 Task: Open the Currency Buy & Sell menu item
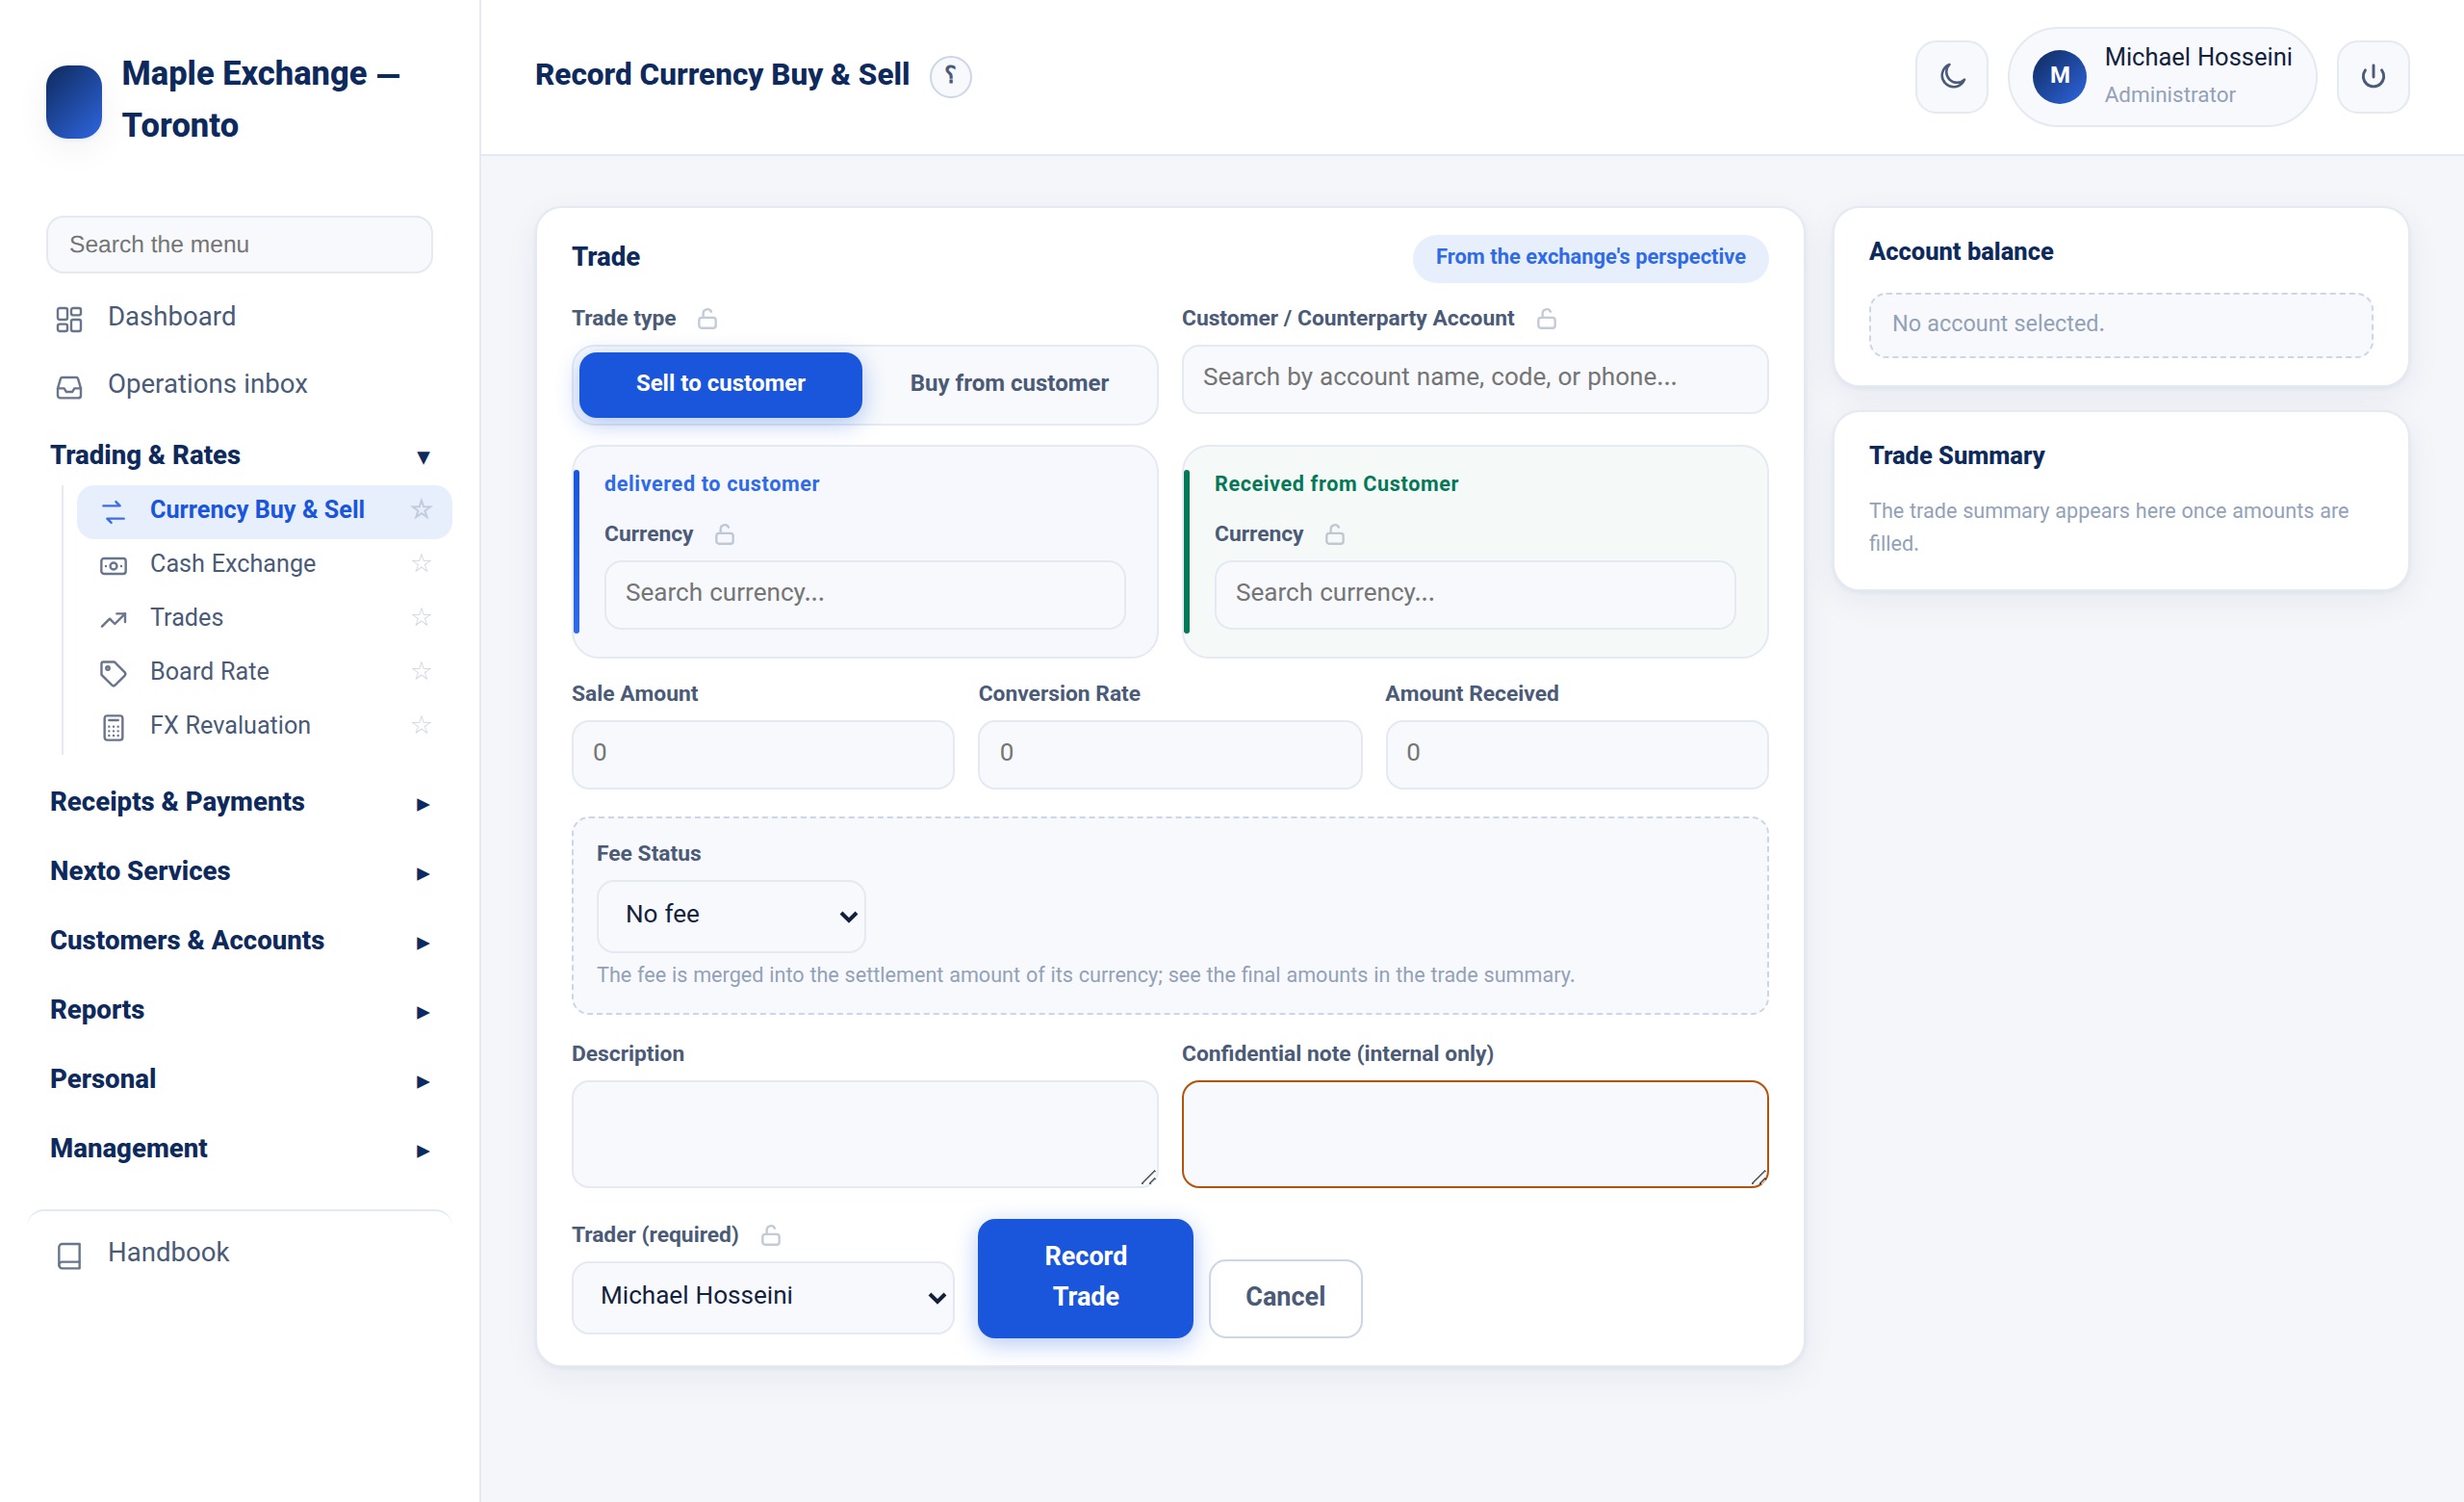click(264, 511)
